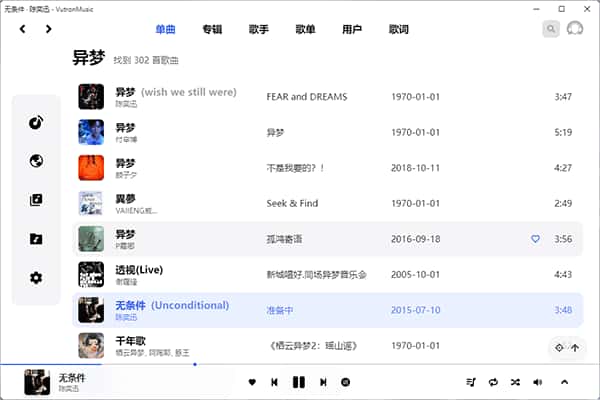
Task: Switch to the 用户 tab
Action: click(352, 29)
